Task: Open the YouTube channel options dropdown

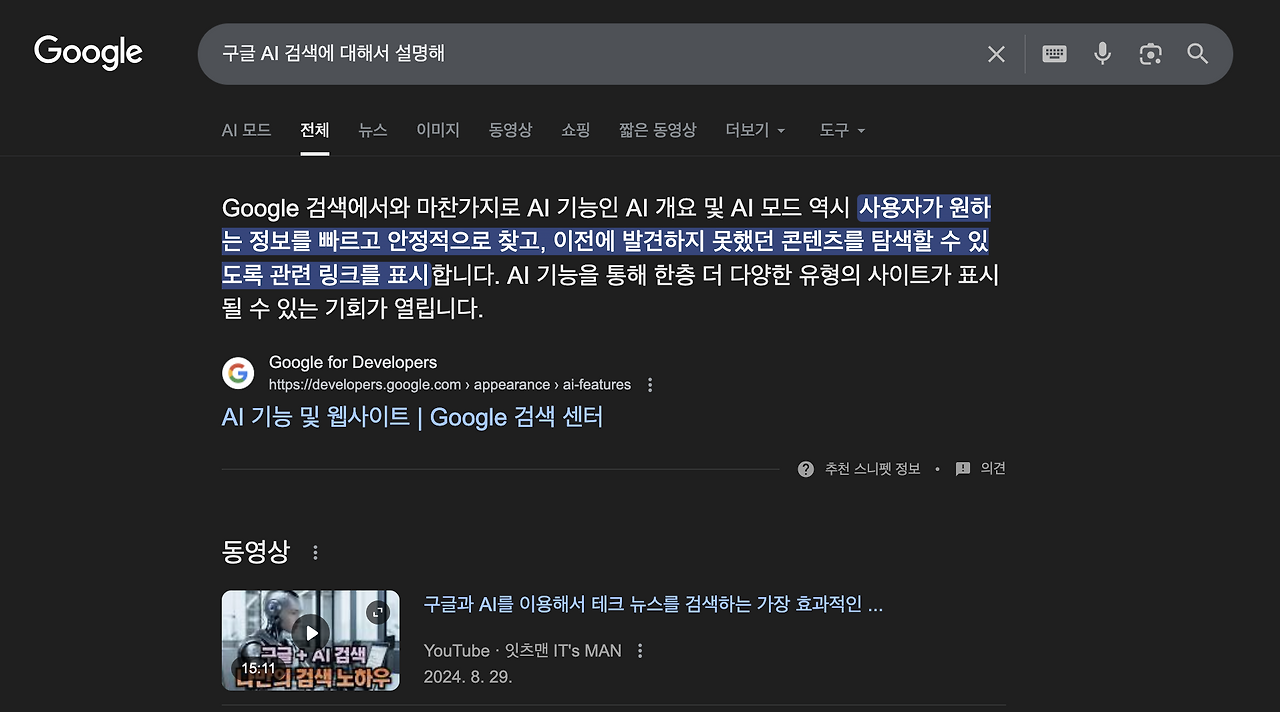Action: (x=638, y=650)
